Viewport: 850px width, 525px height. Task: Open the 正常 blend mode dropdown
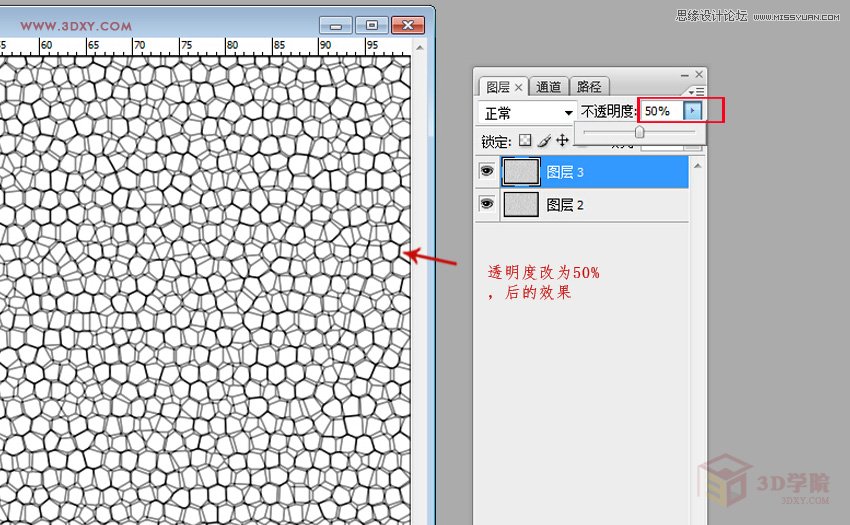(x=527, y=113)
